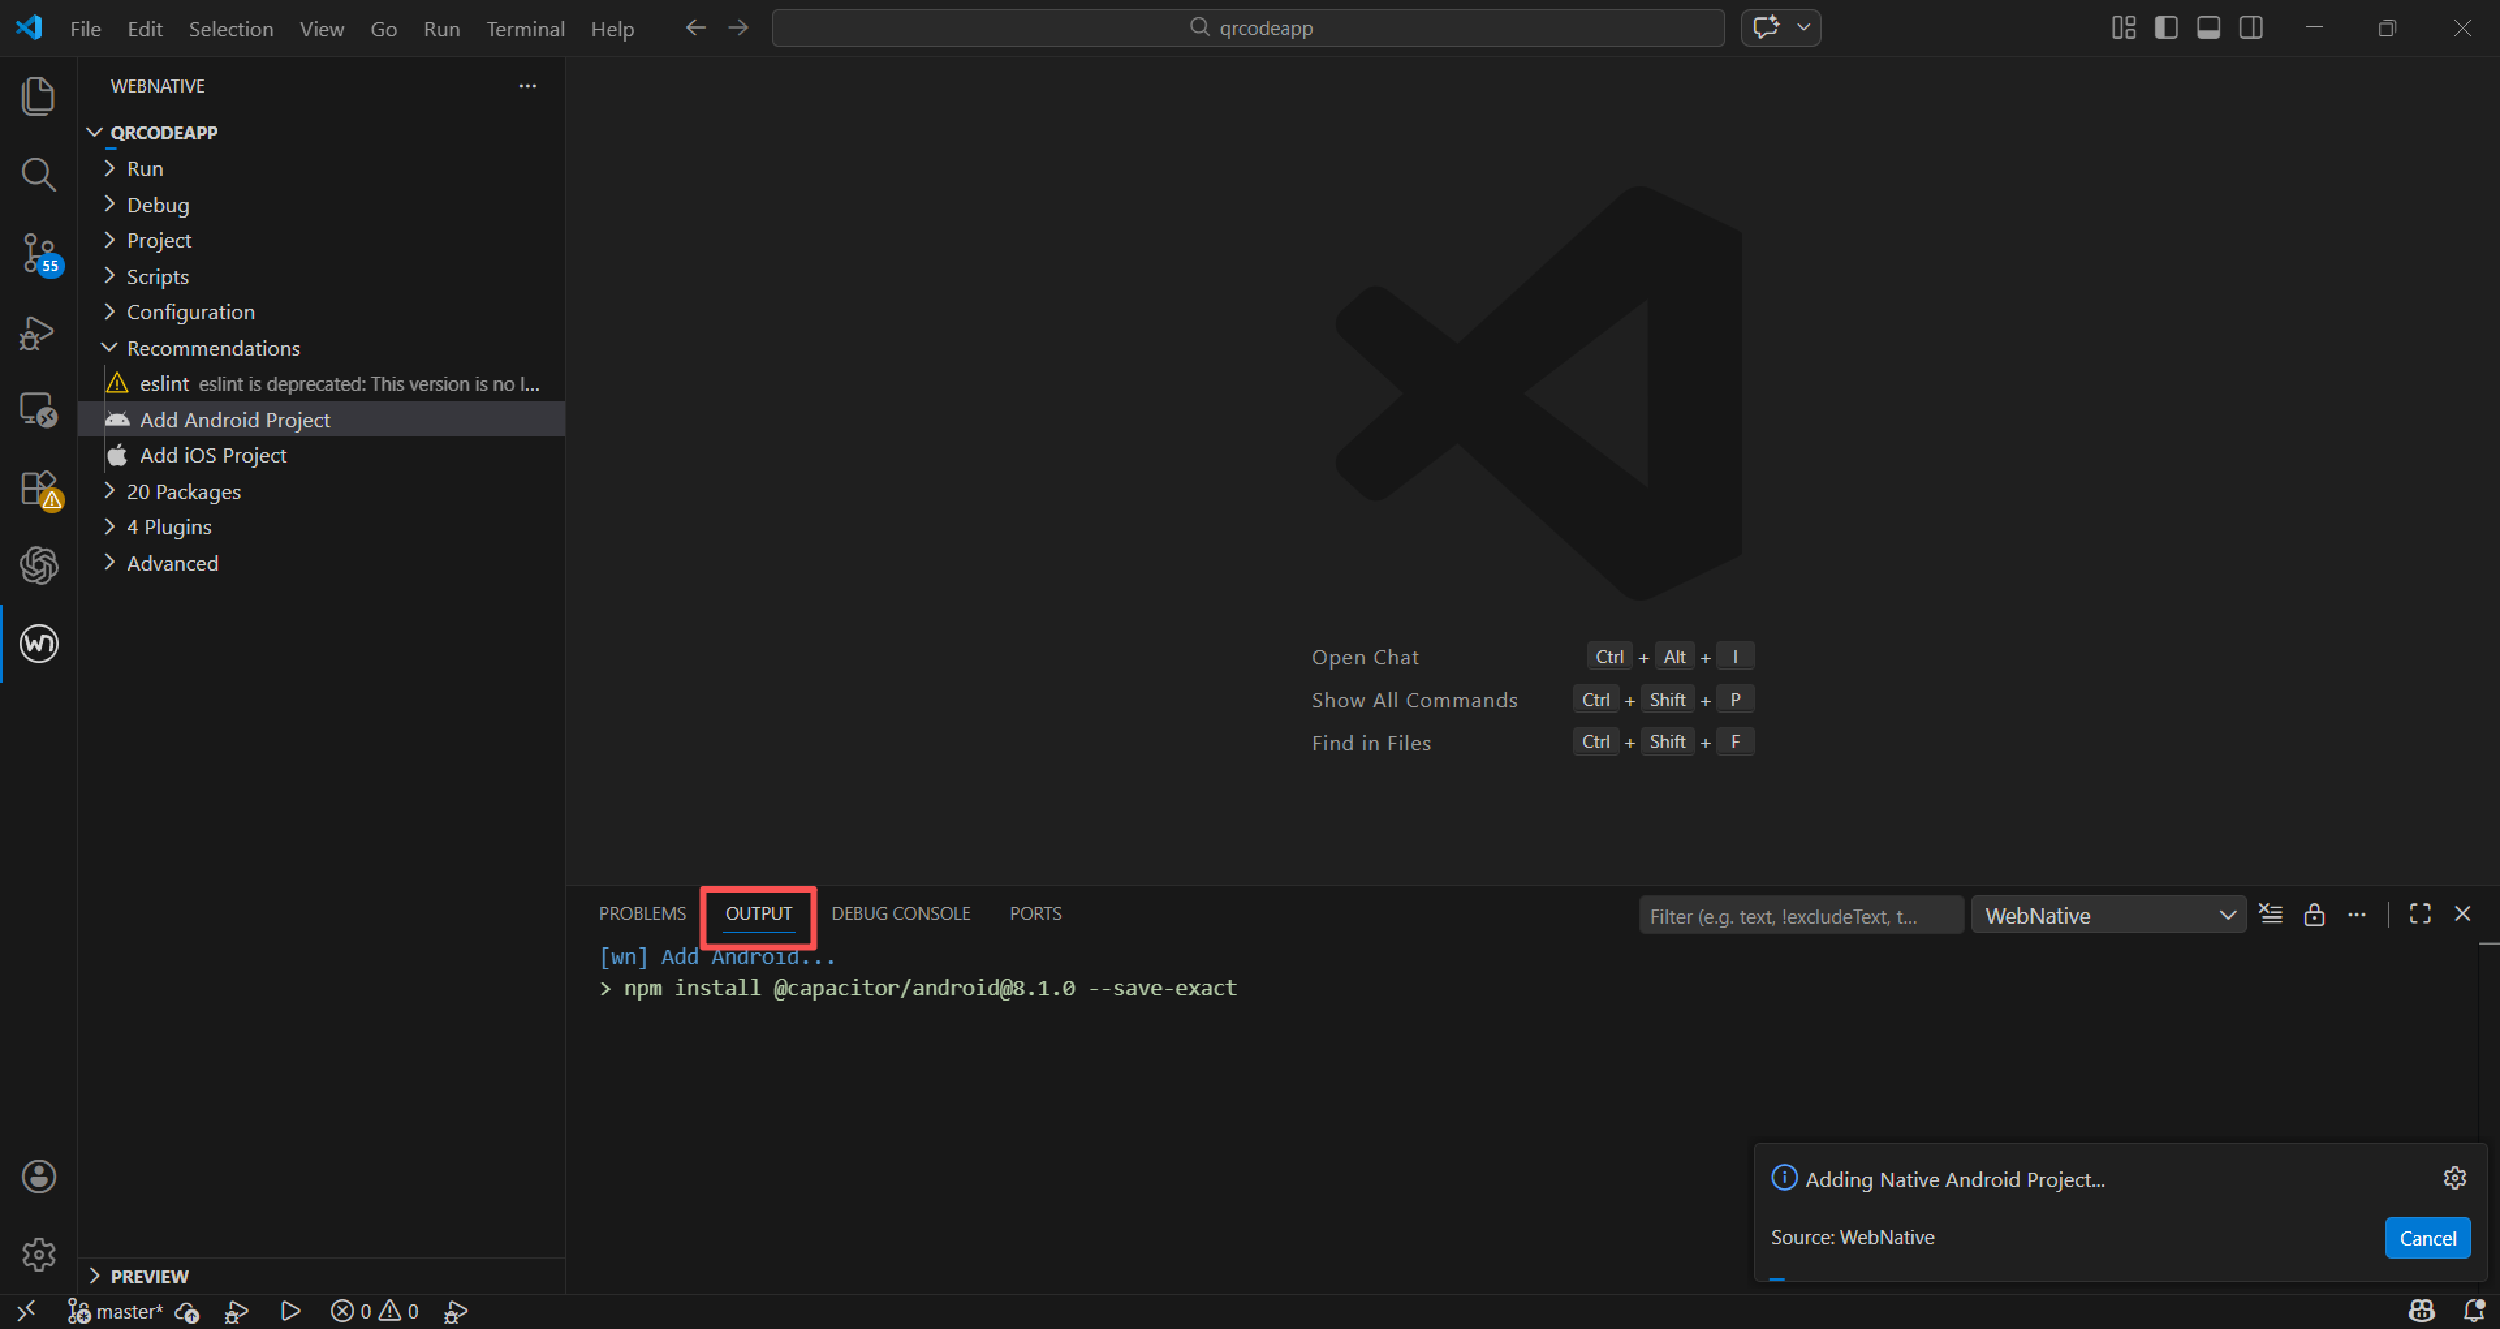Expand the 4 Plugins node
The image size is (2500, 1329).
[x=110, y=527]
